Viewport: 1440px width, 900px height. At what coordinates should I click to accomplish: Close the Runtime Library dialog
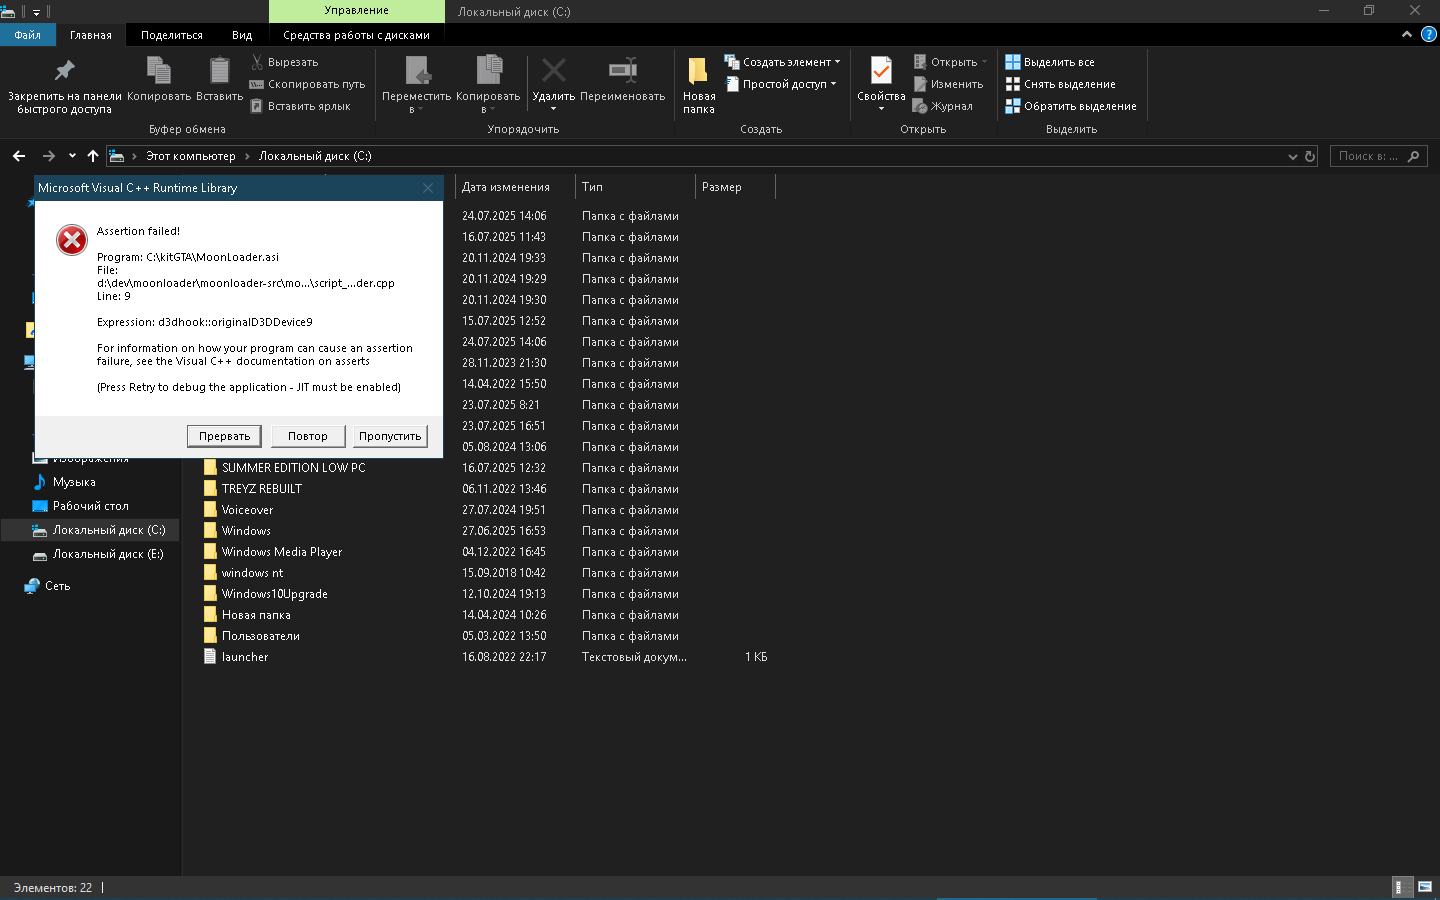[428, 188]
